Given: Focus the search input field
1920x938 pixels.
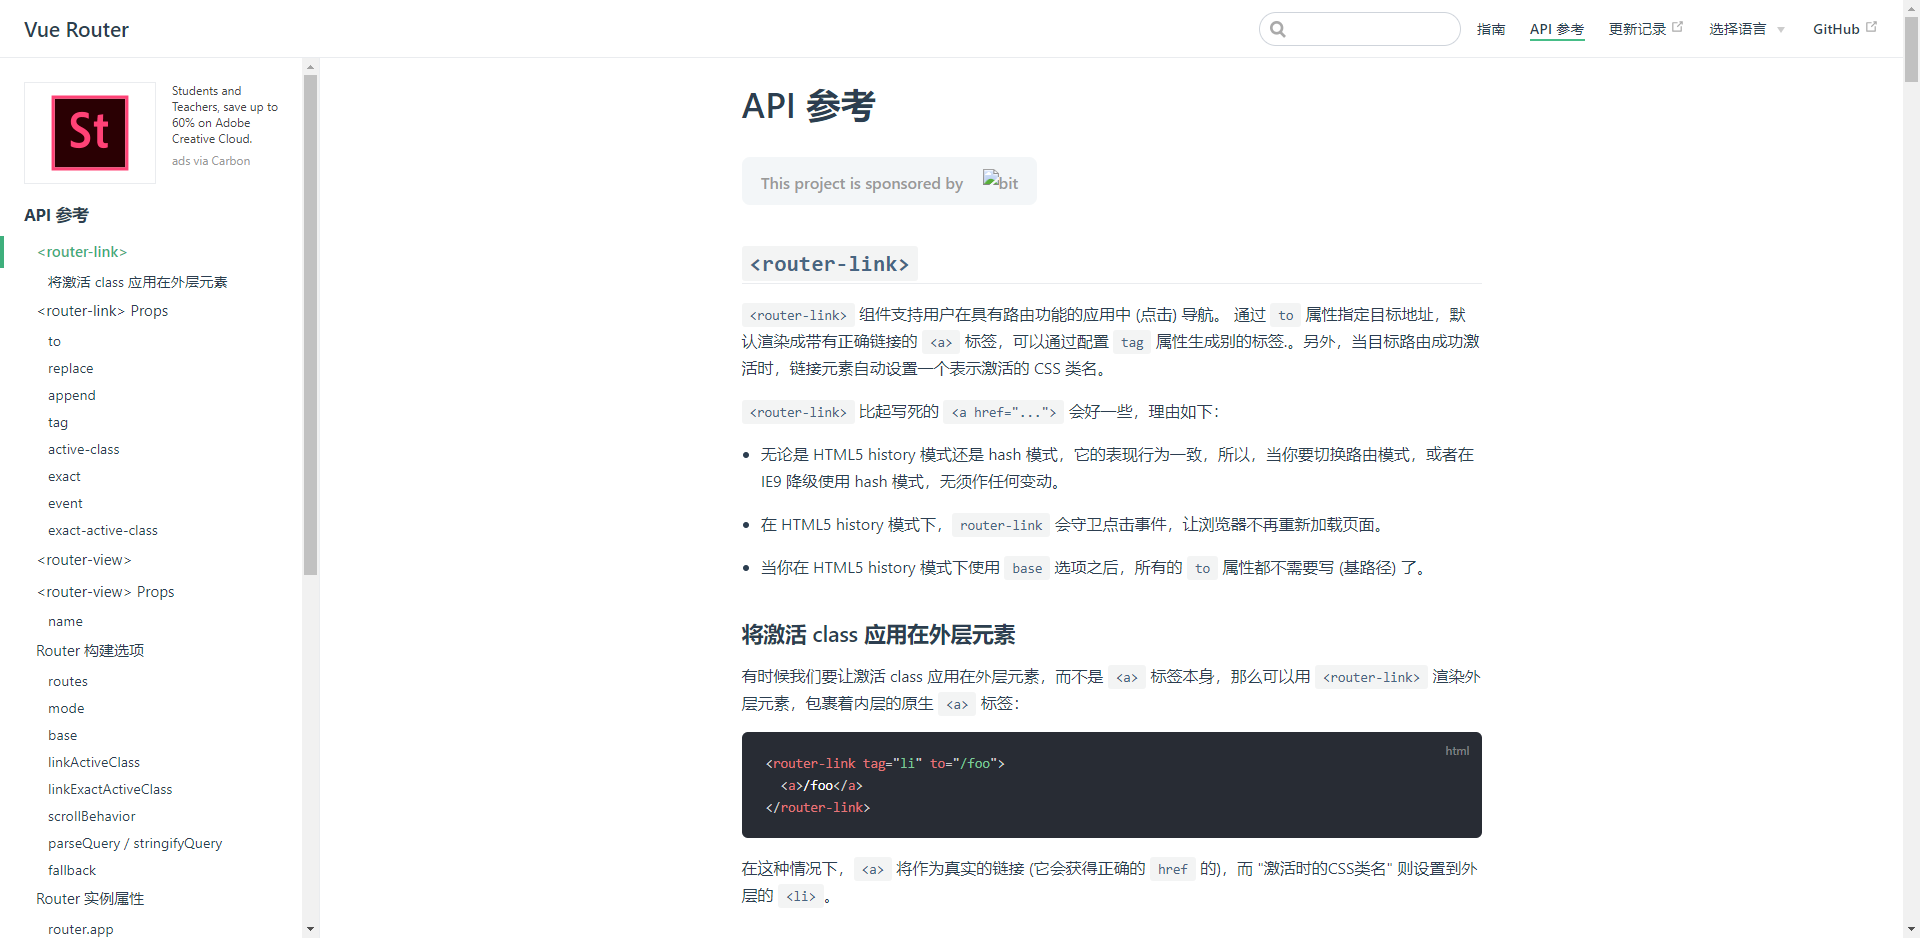Looking at the screenshot, I should (x=1360, y=29).
